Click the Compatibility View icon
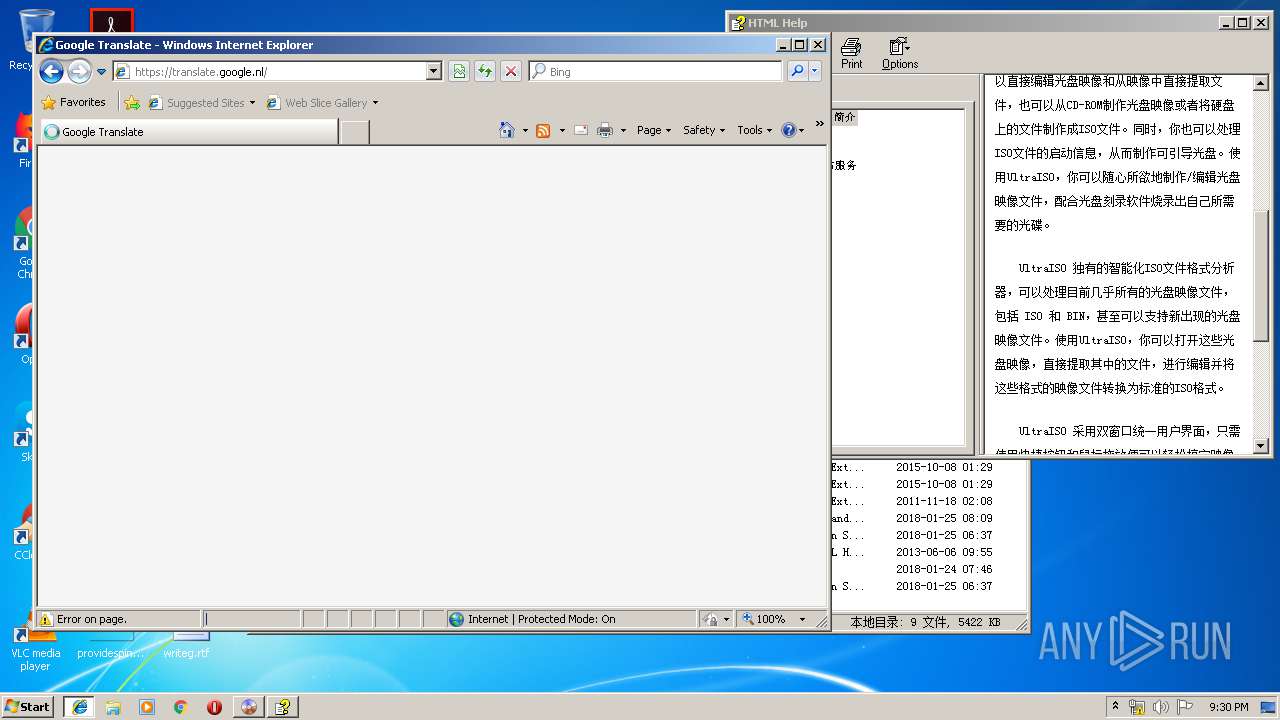This screenshot has width=1280, height=720. click(x=459, y=71)
